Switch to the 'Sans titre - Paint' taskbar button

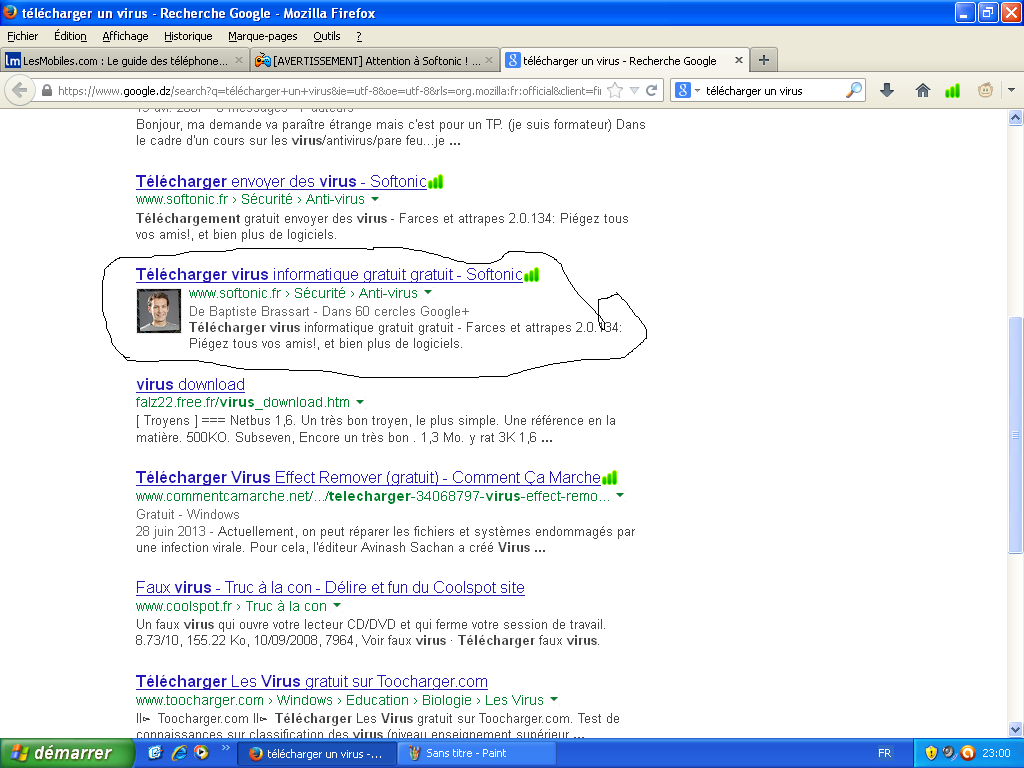pyautogui.click(x=476, y=753)
